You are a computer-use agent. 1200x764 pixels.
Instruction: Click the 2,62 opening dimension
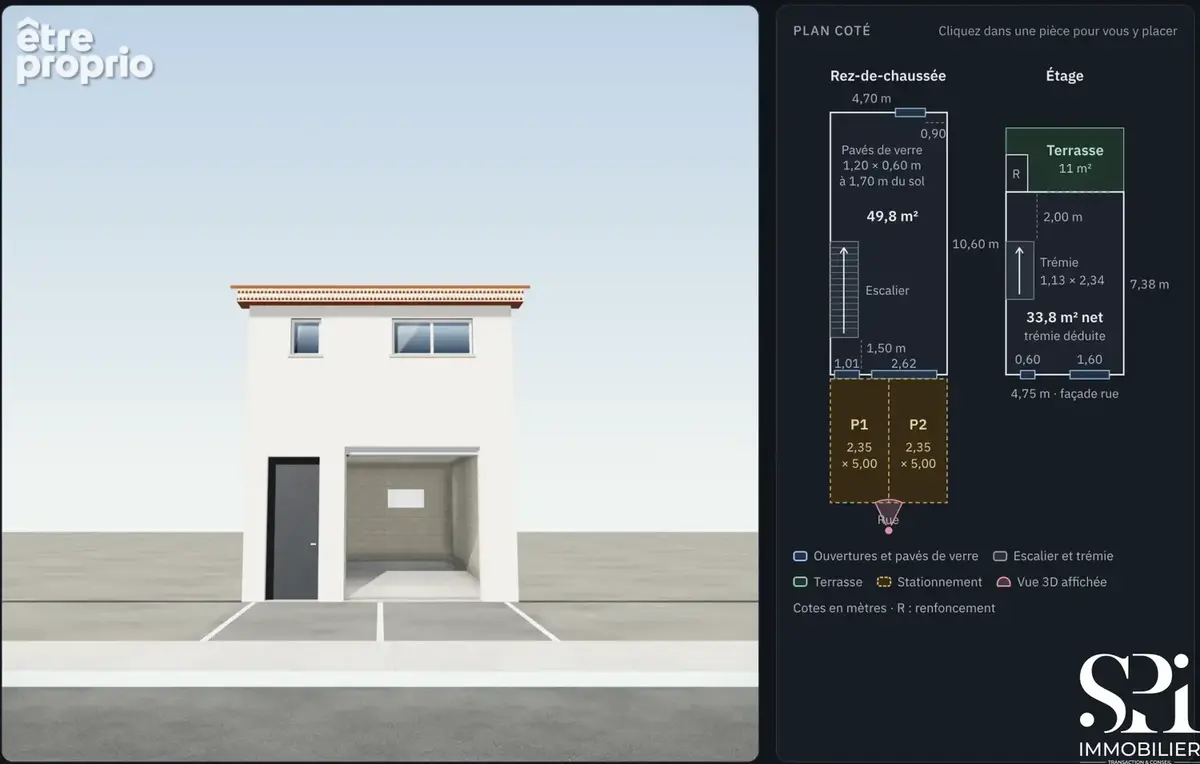[904, 364]
